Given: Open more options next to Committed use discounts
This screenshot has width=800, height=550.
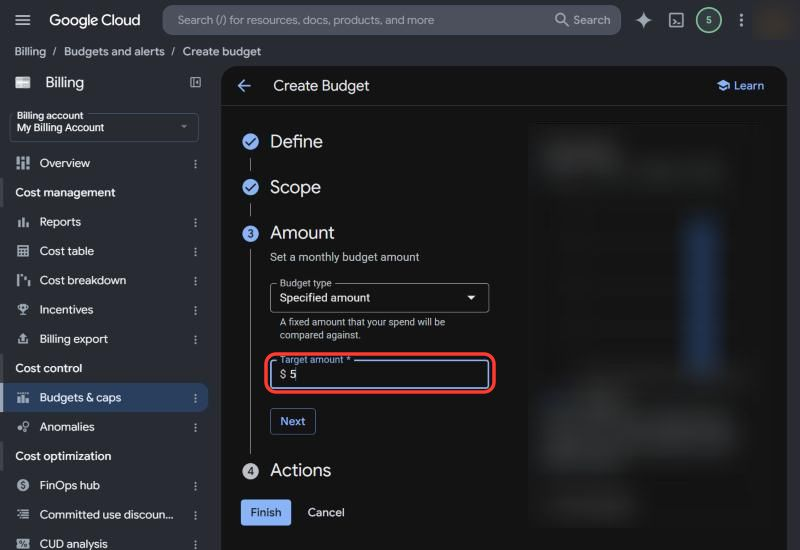Looking at the screenshot, I should (195, 515).
